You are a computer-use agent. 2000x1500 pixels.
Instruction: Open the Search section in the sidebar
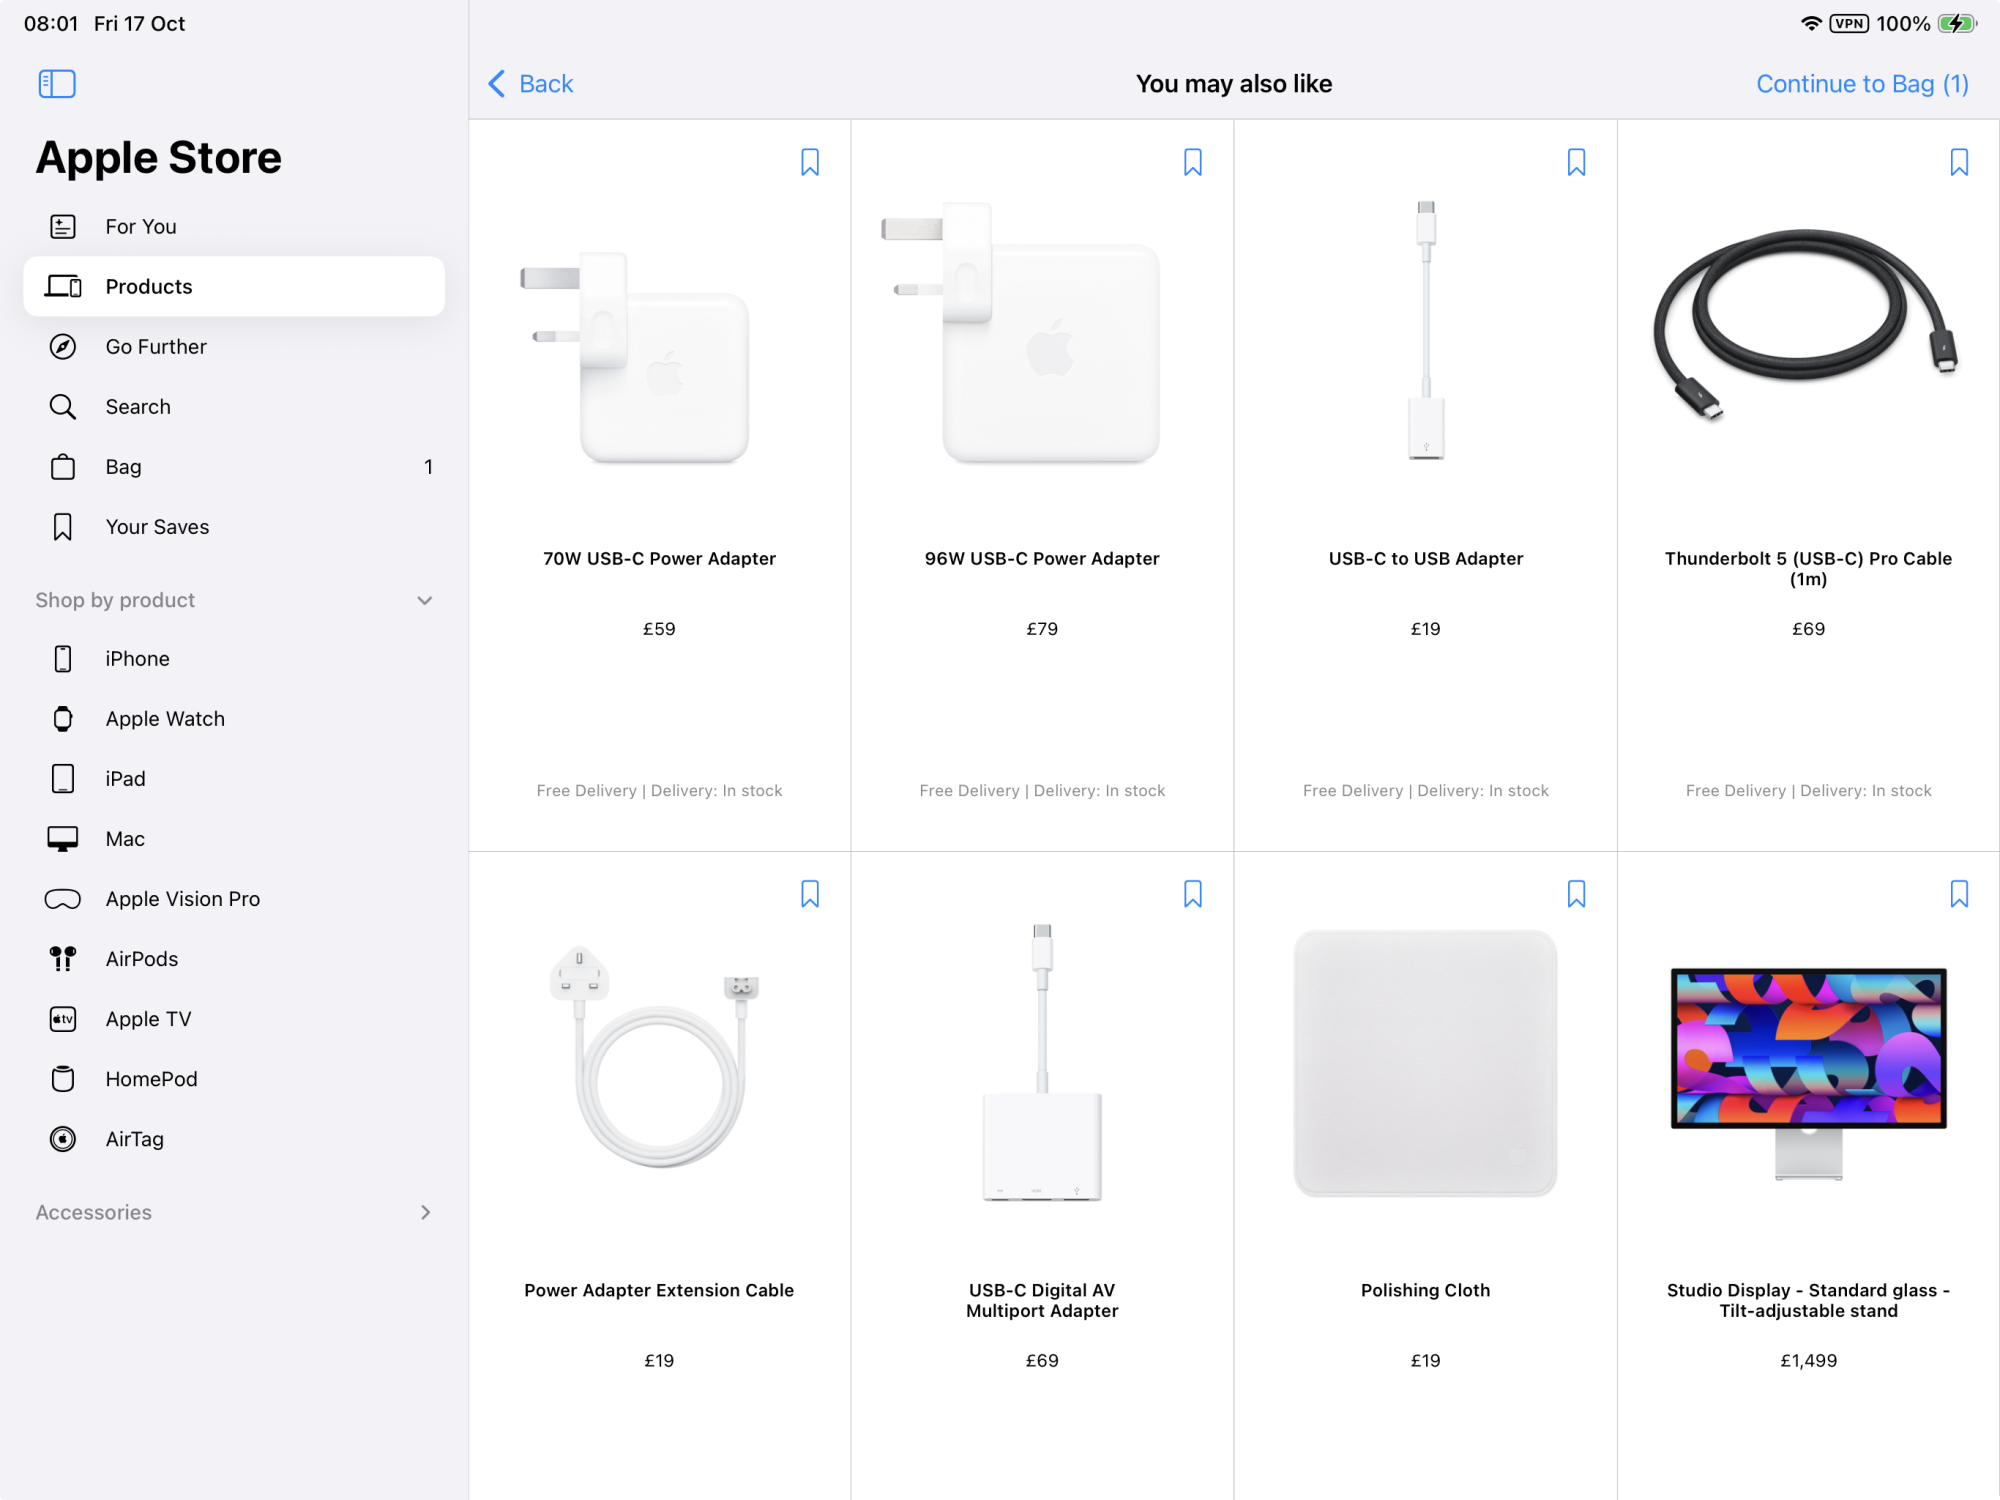(138, 407)
